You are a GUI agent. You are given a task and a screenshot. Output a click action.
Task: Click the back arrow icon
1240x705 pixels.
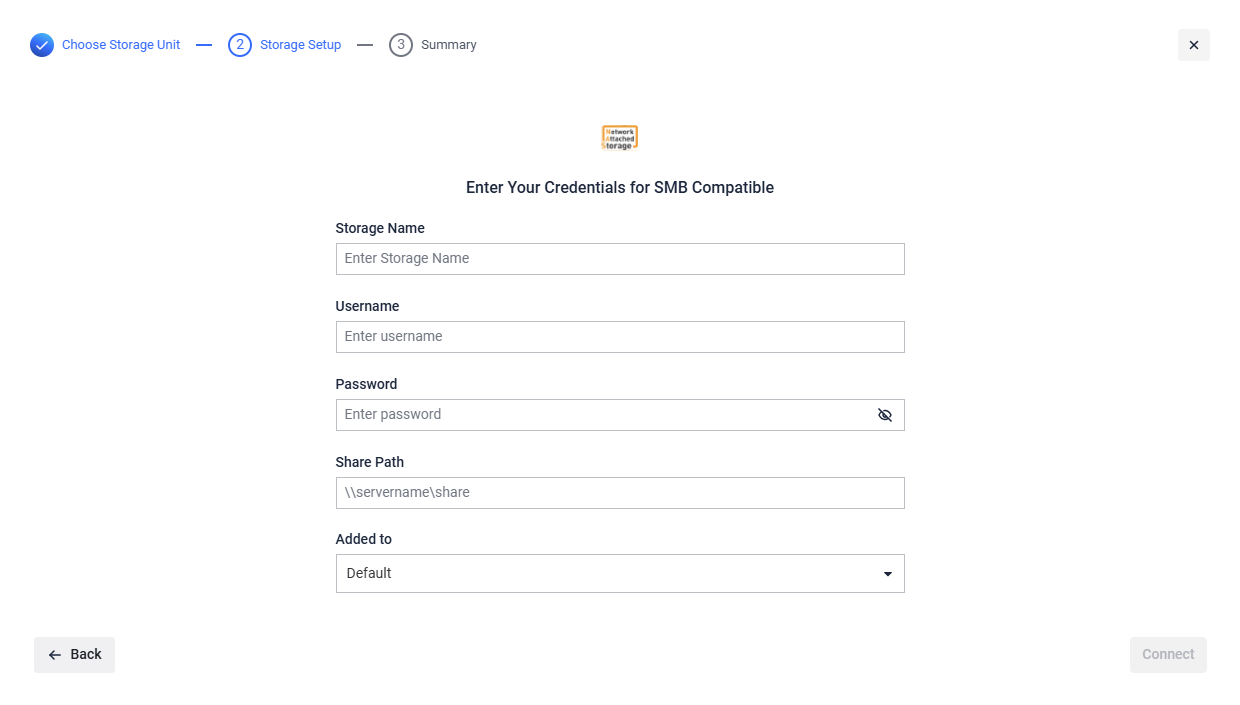(55, 655)
